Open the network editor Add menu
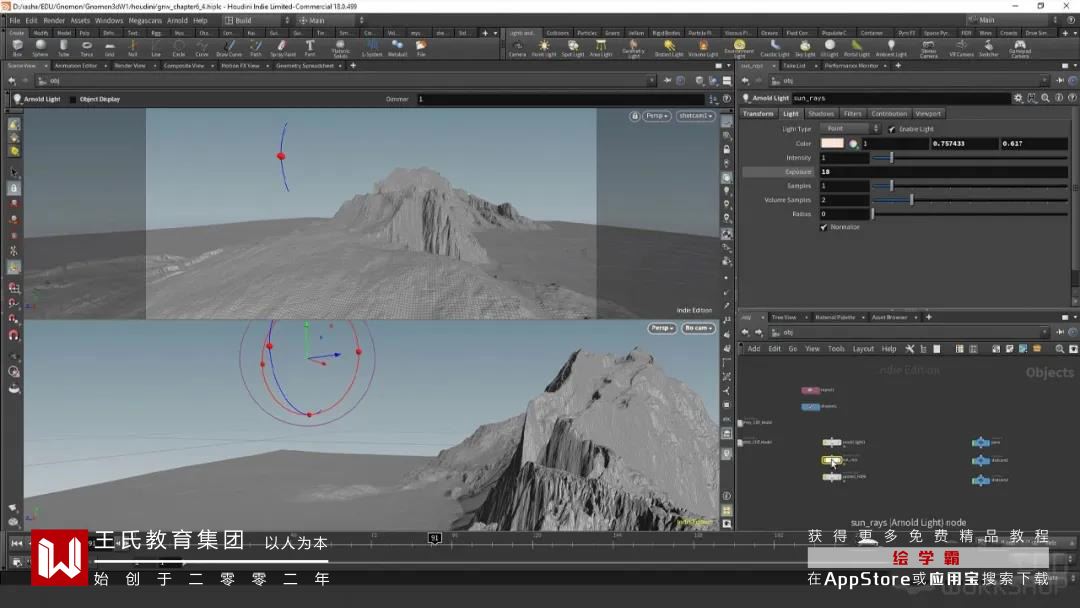 tap(754, 349)
